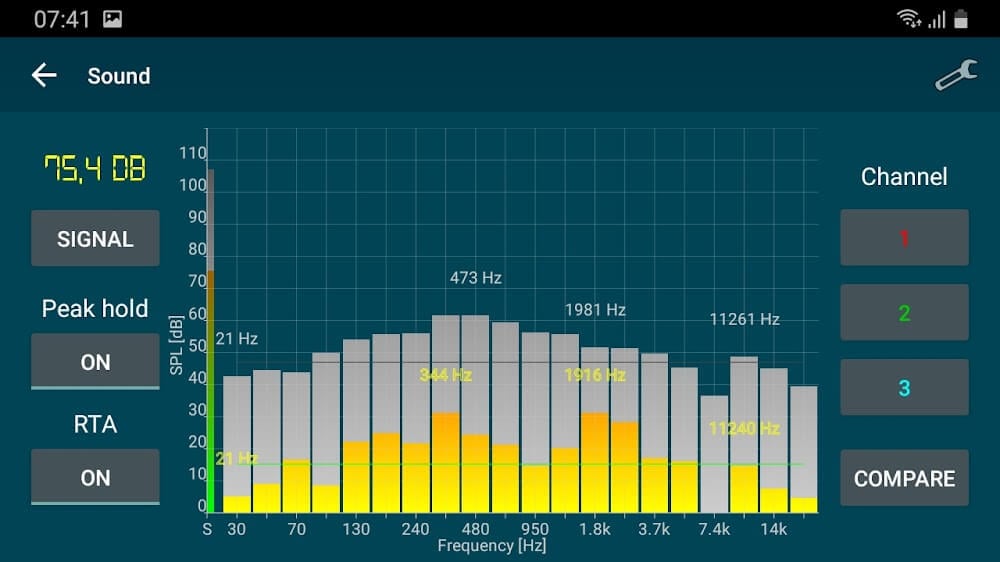Screen dimensions: 1000x562
Task: Select Channel 3
Action: click(904, 388)
